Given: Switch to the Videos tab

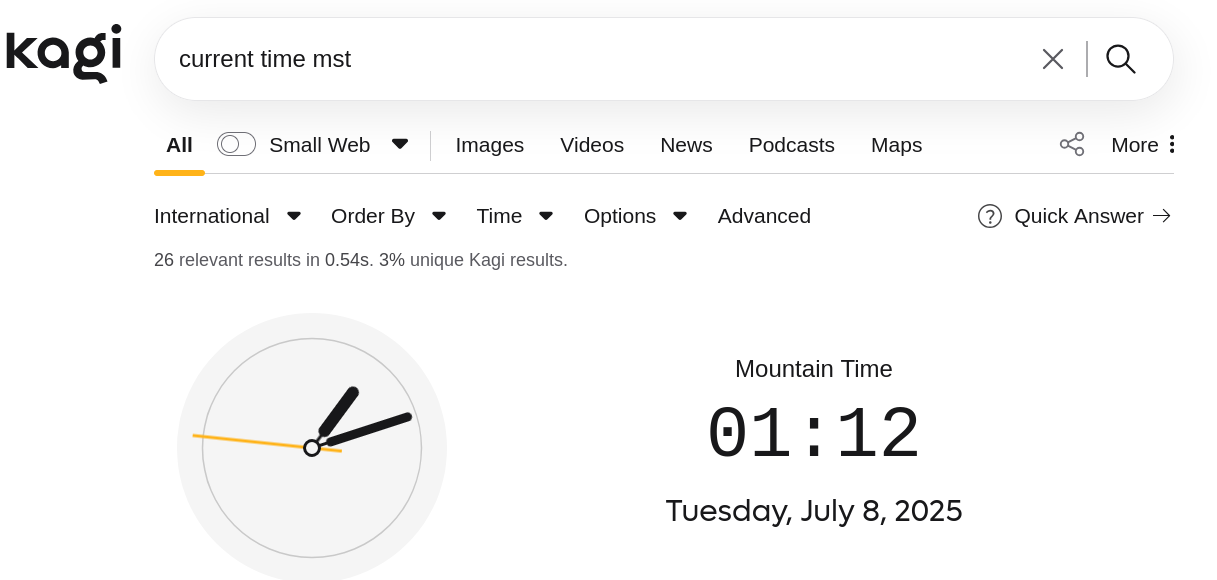Looking at the screenshot, I should pyautogui.click(x=592, y=145).
